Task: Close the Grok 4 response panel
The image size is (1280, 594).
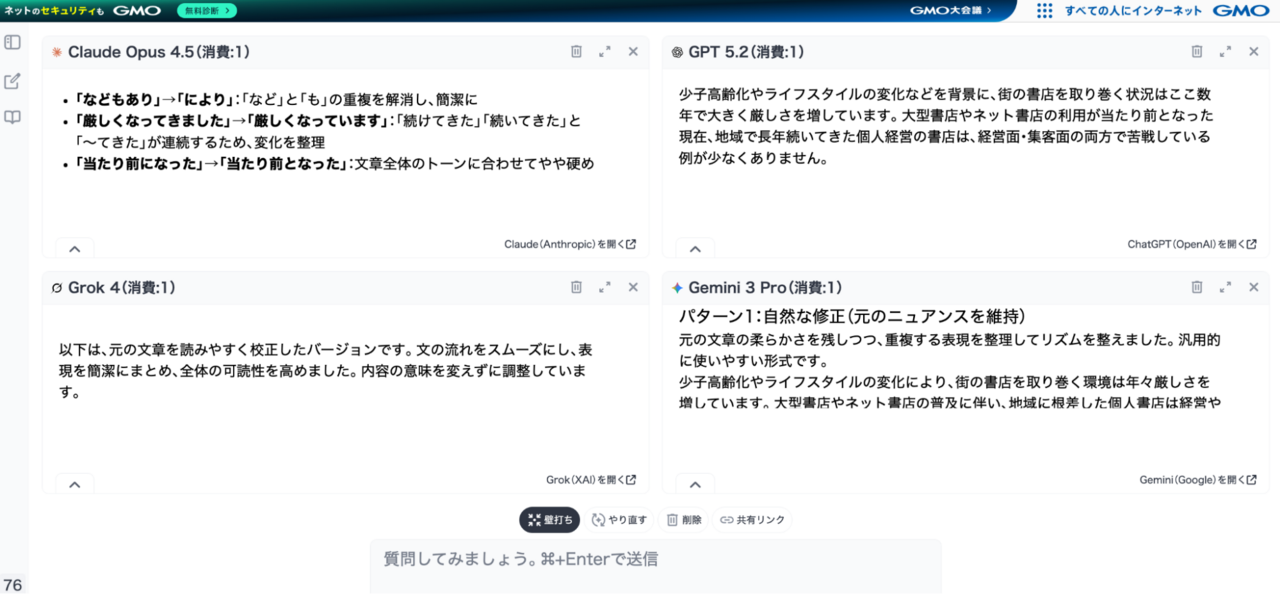Action: pyautogui.click(x=633, y=287)
